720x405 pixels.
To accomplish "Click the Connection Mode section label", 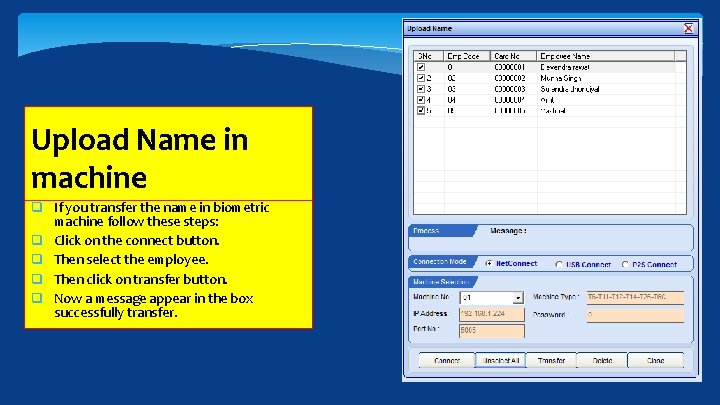I will click(x=439, y=262).
